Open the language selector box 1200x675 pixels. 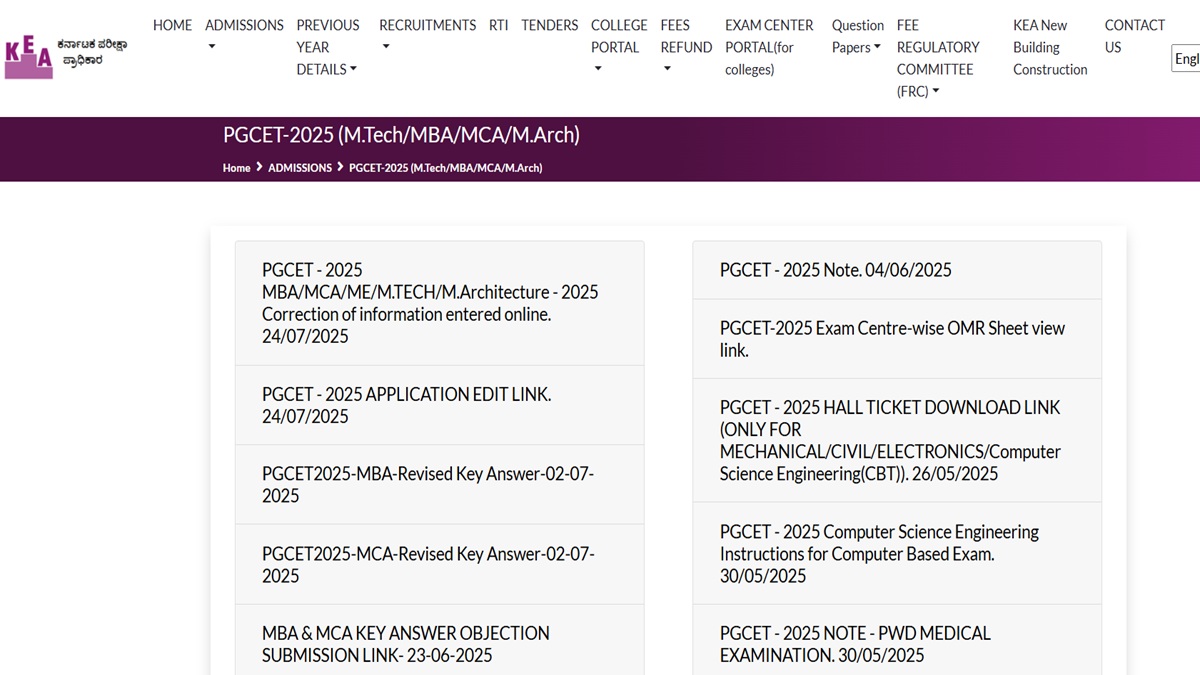[1186, 59]
